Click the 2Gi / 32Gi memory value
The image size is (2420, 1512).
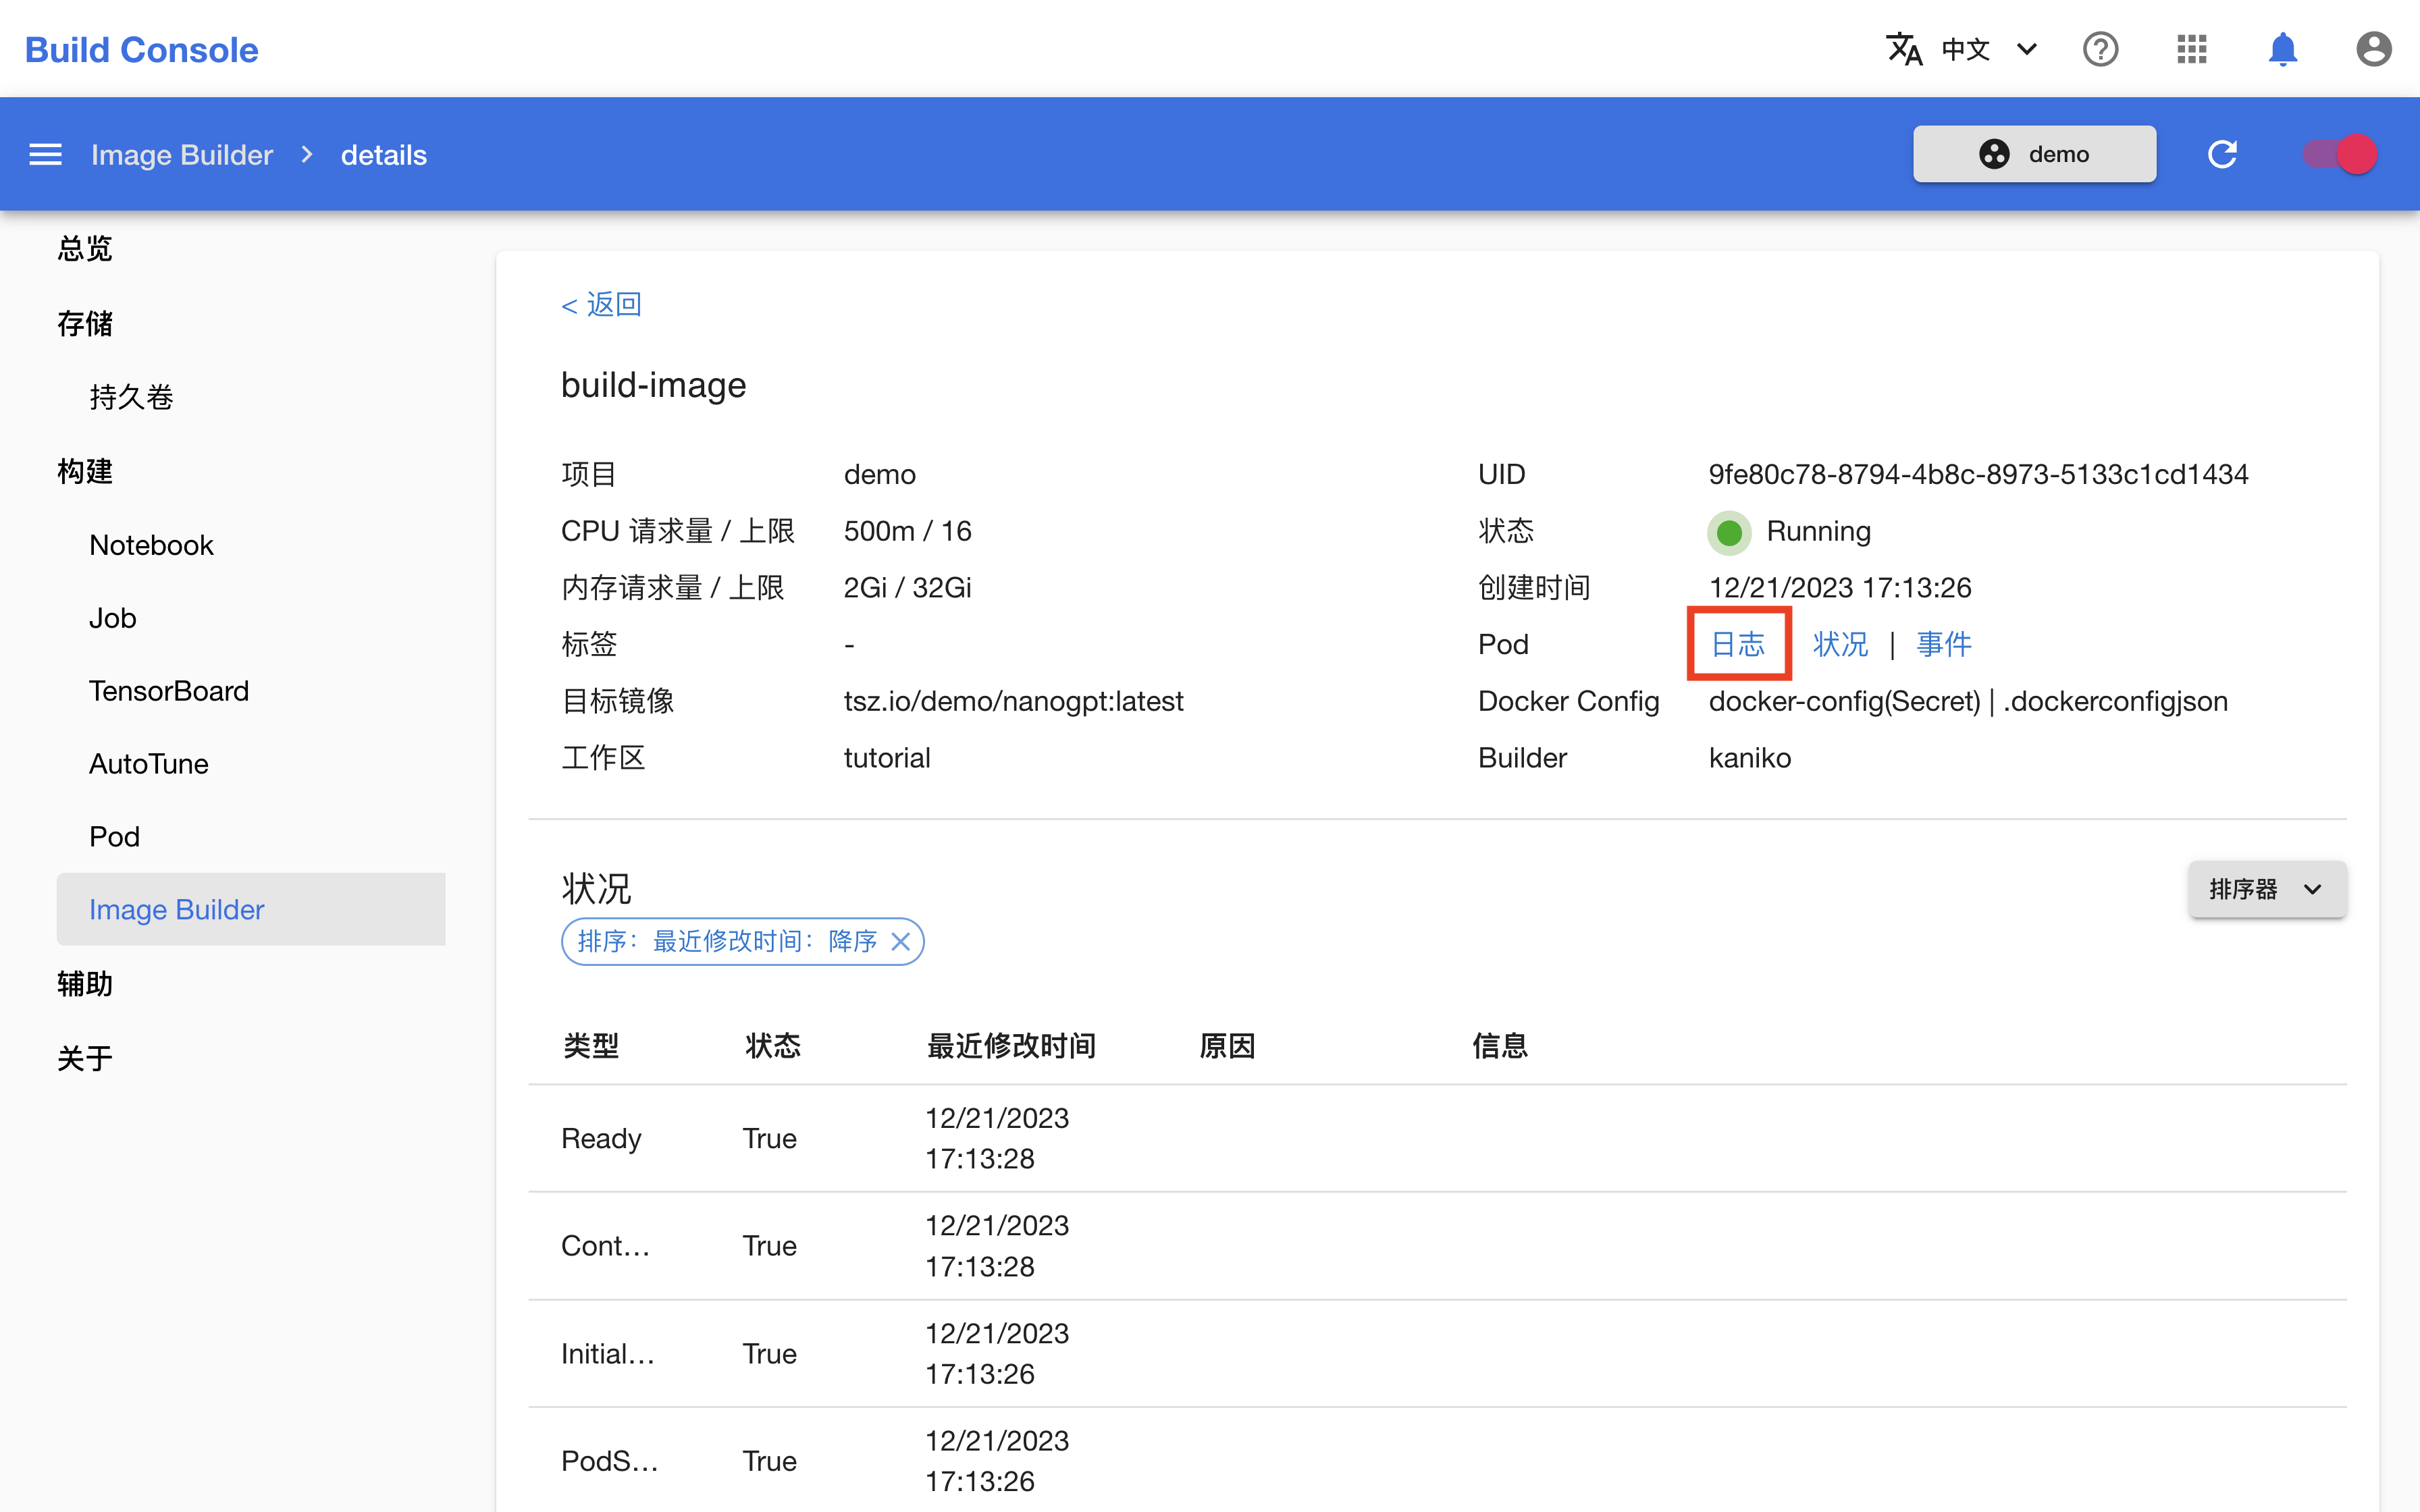907,588
